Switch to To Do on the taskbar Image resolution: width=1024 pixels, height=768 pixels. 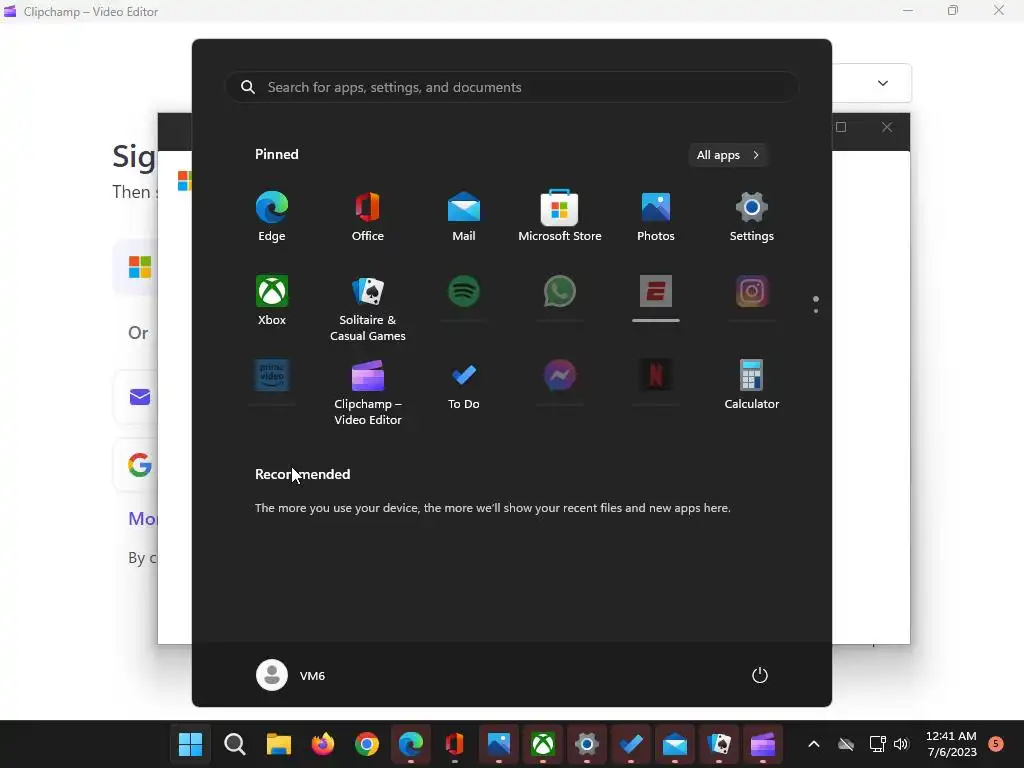pos(631,744)
